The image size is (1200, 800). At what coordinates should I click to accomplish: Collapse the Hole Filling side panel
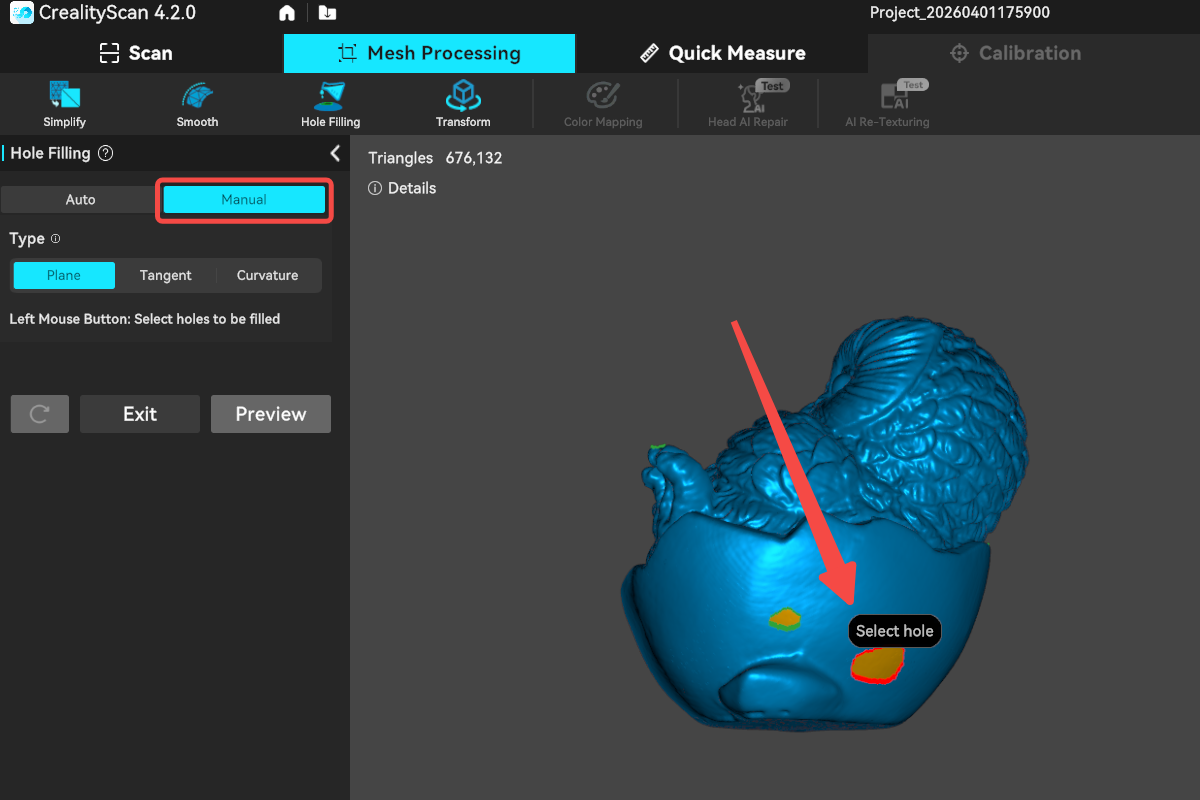[x=335, y=153]
